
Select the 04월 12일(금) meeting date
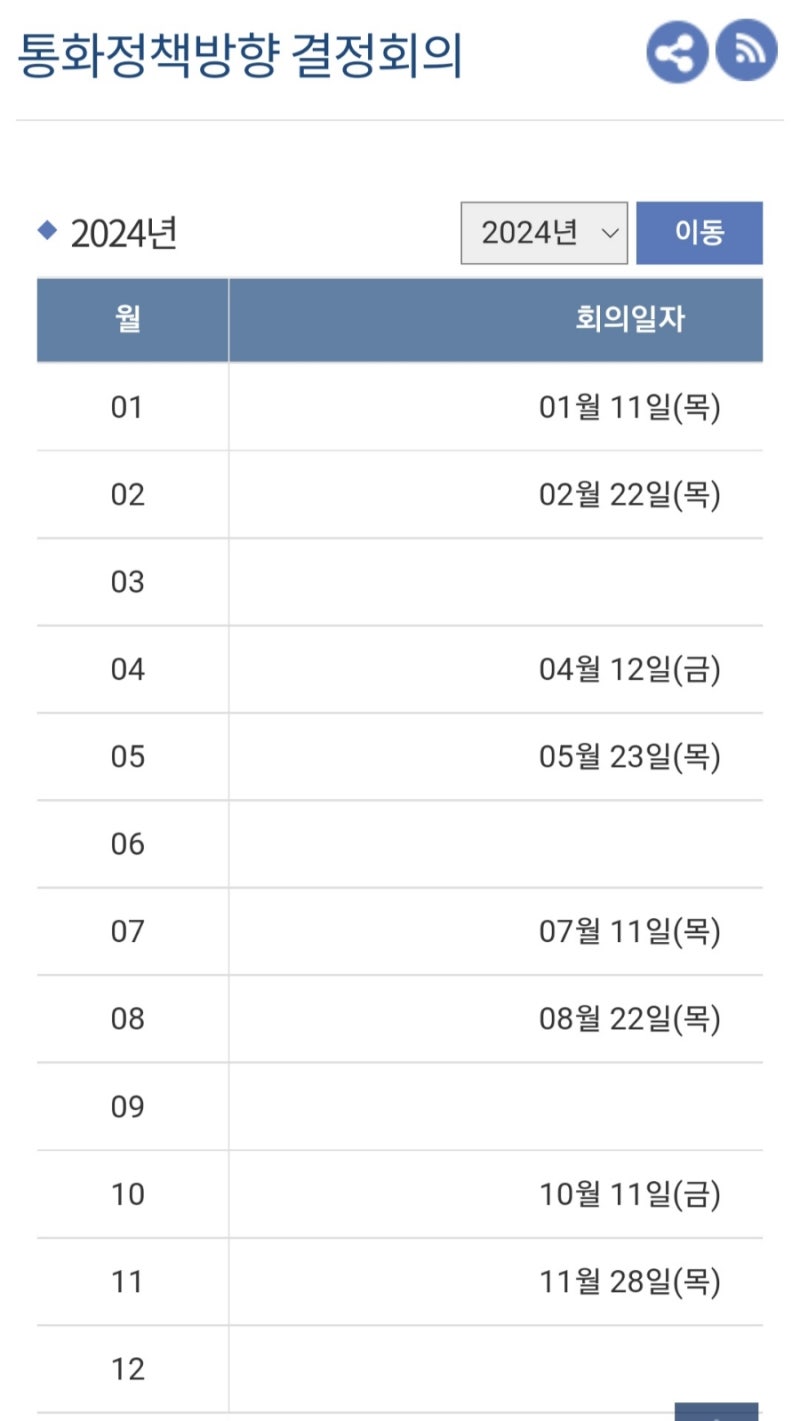pos(630,669)
